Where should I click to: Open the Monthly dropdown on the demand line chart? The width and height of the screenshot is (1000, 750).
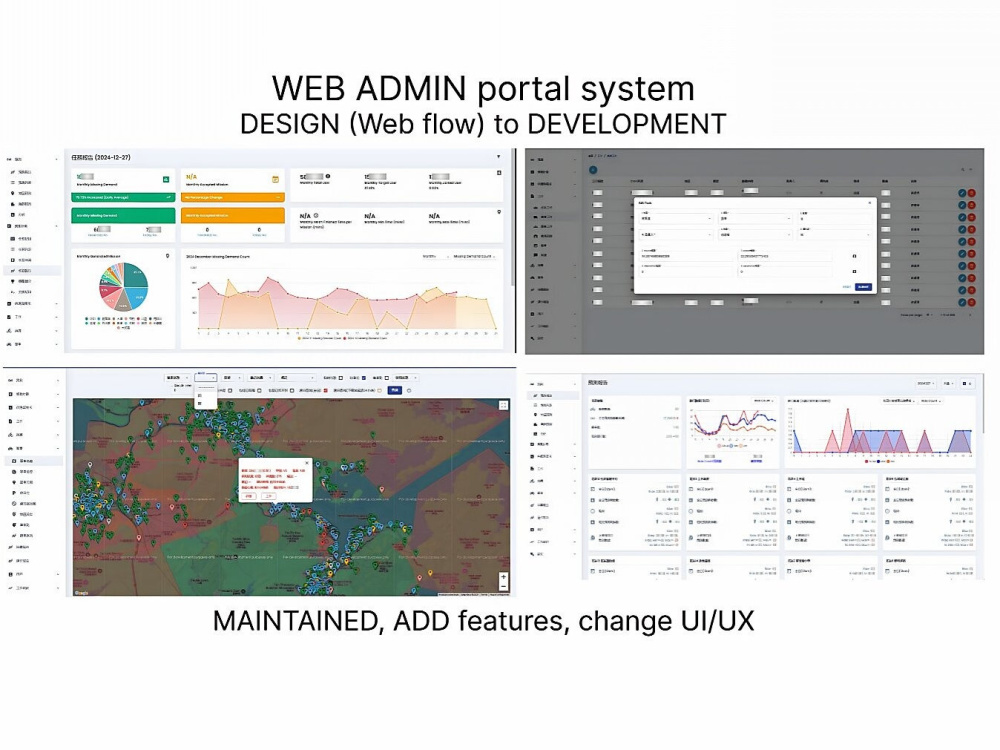click(x=436, y=256)
